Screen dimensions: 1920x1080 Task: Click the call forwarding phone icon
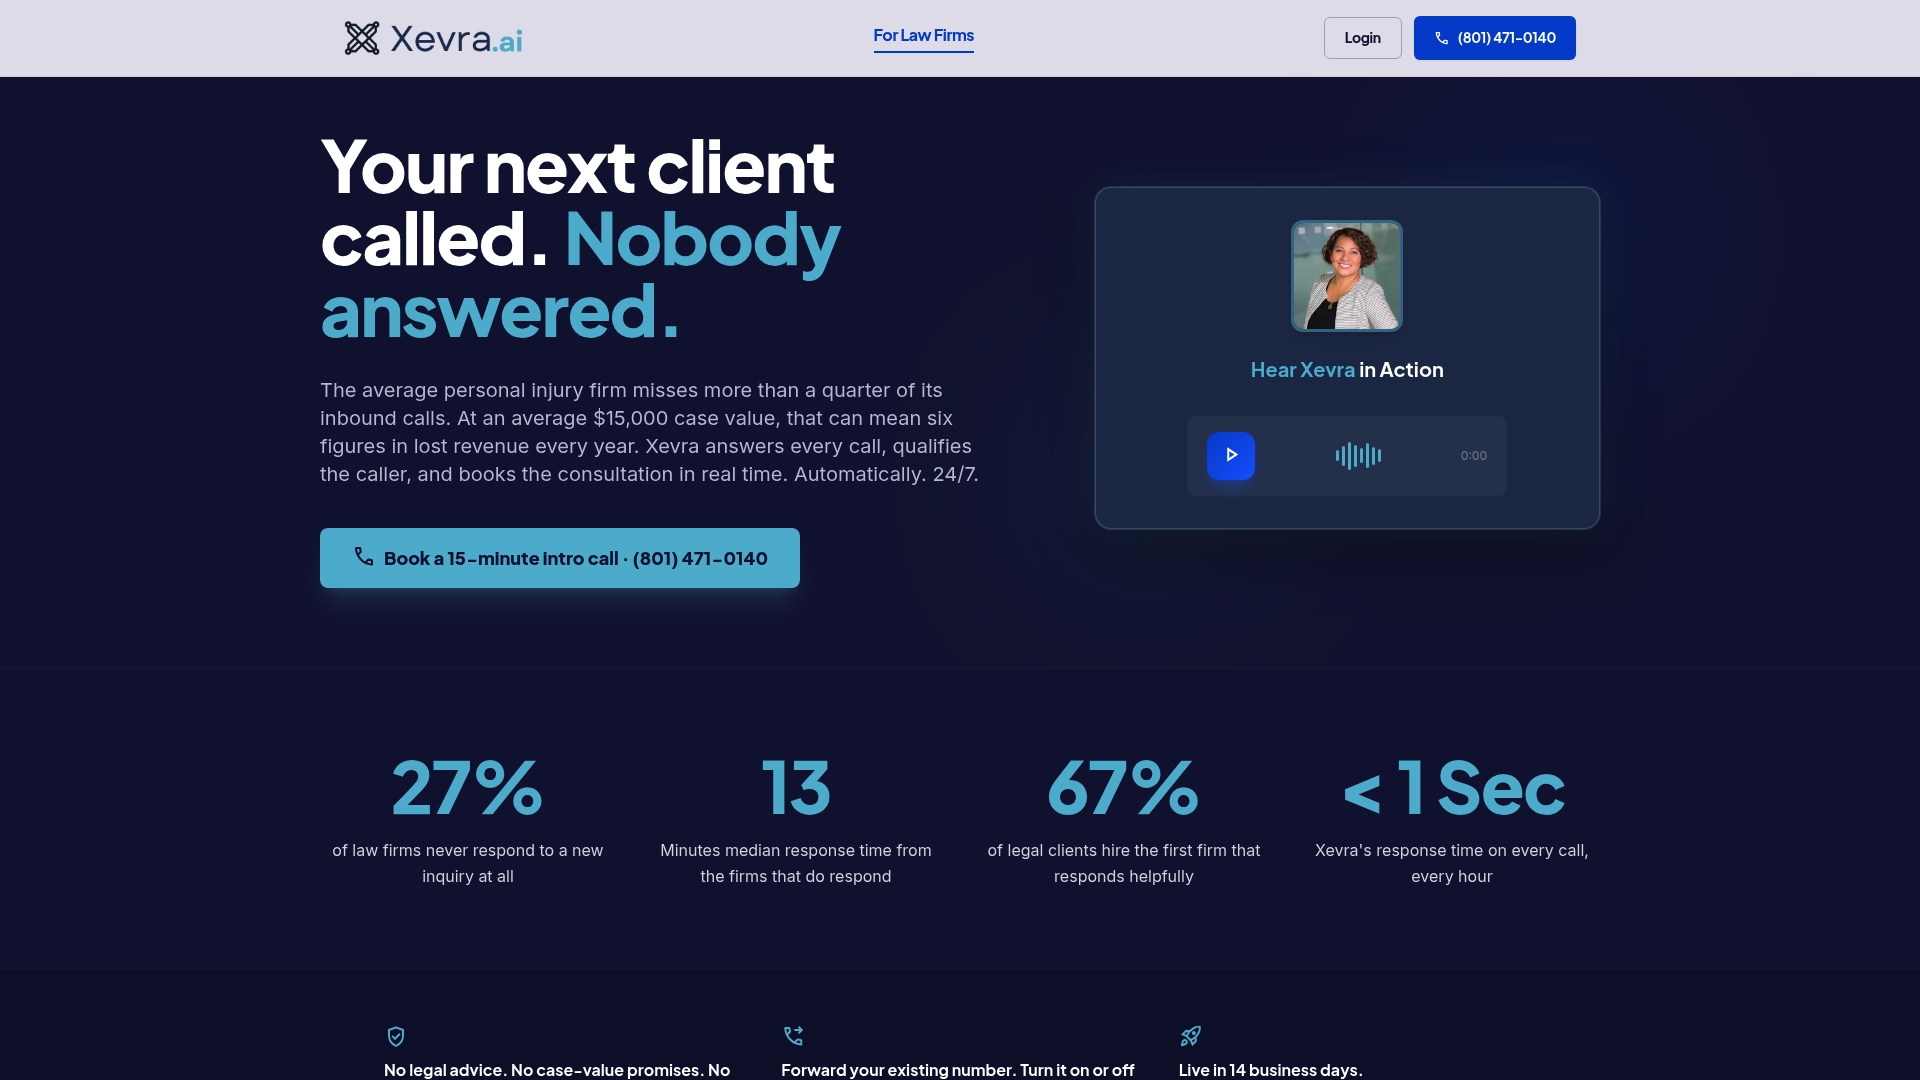(x=793, y=1036)
